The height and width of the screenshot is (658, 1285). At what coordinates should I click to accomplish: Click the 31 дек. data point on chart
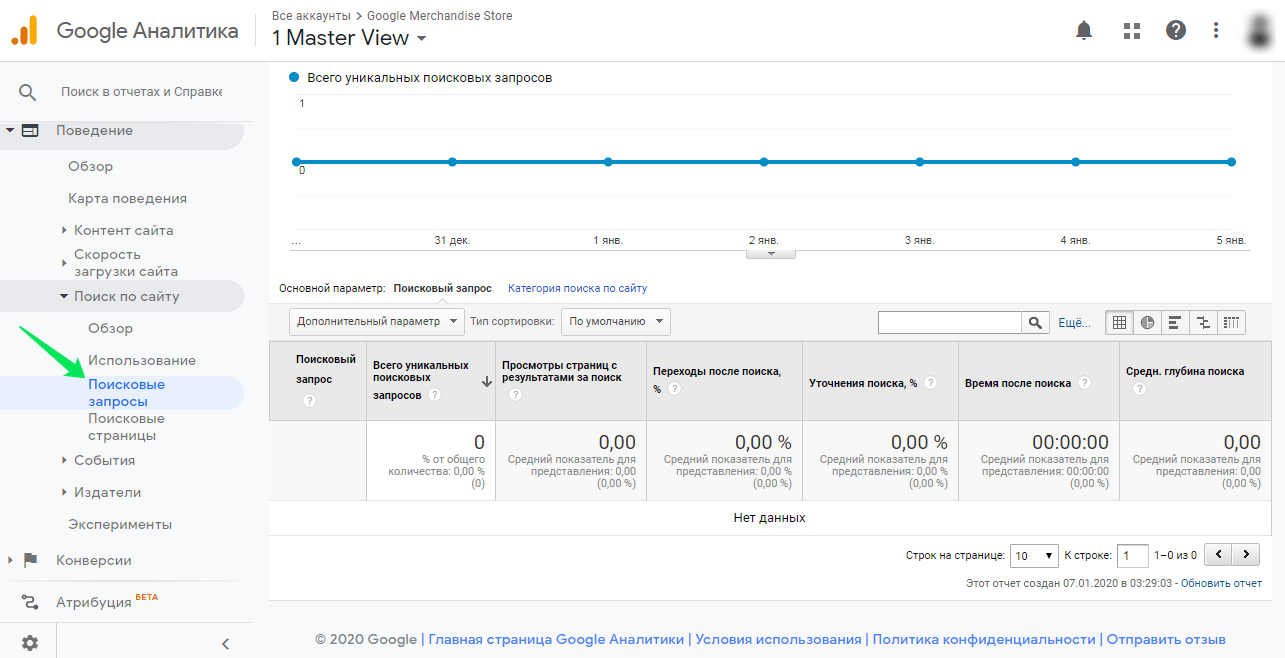point(452,162)
